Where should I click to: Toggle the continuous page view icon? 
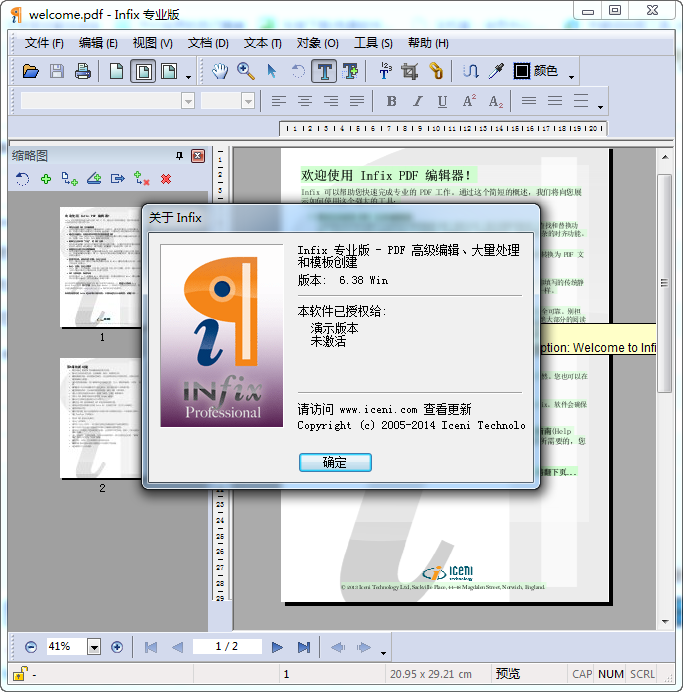(x=143, y=71)
